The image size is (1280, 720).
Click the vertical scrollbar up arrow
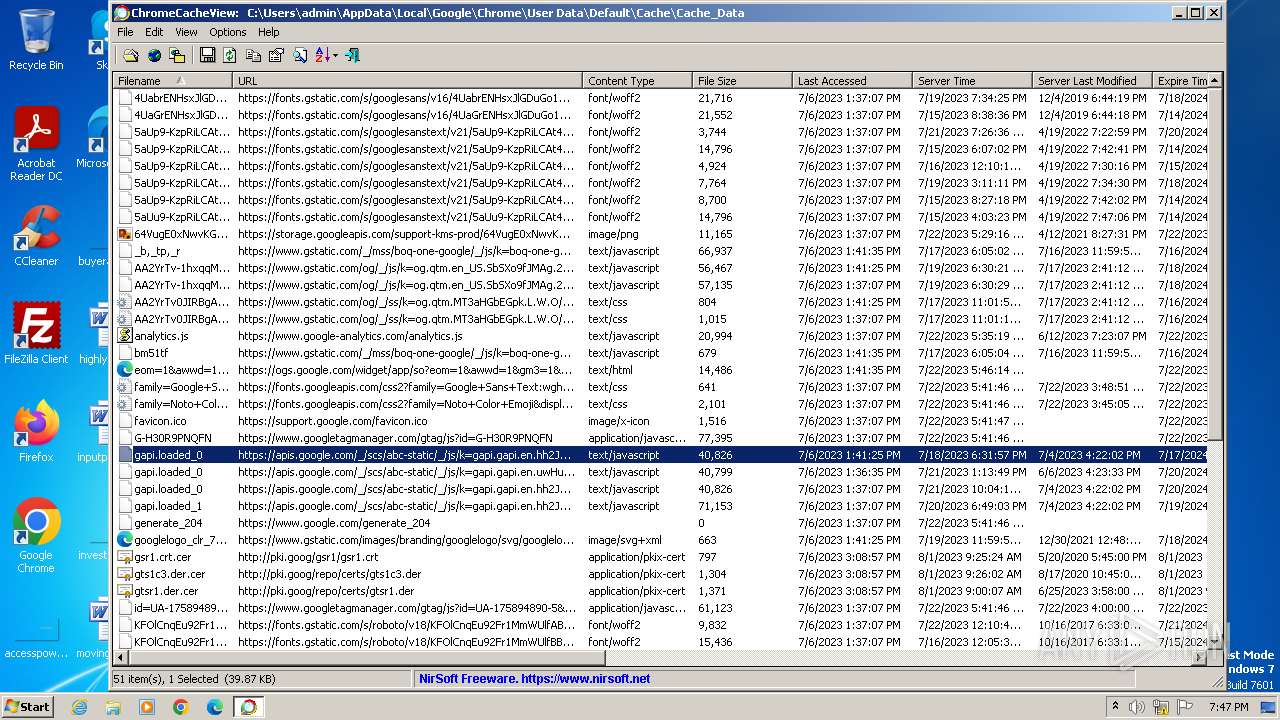click(x=1215, y=81)
